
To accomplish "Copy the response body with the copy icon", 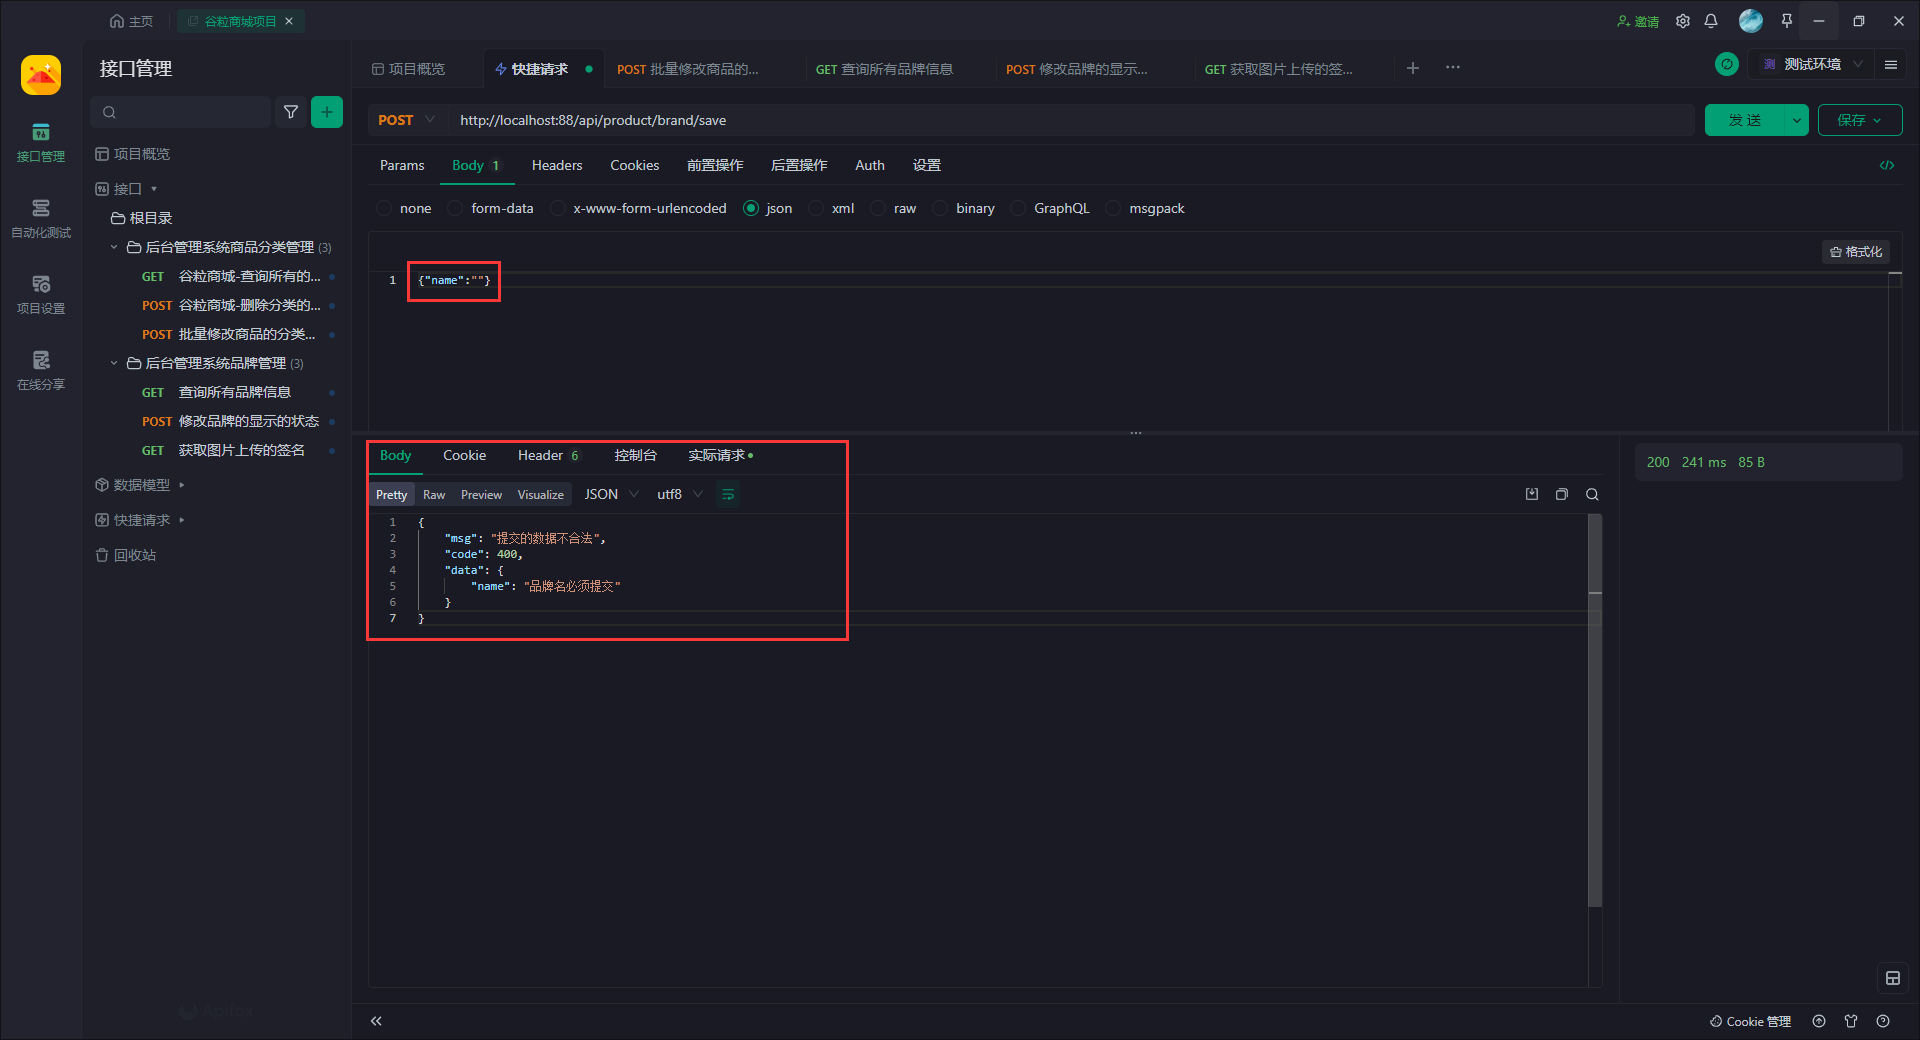I will point(1562,494).
